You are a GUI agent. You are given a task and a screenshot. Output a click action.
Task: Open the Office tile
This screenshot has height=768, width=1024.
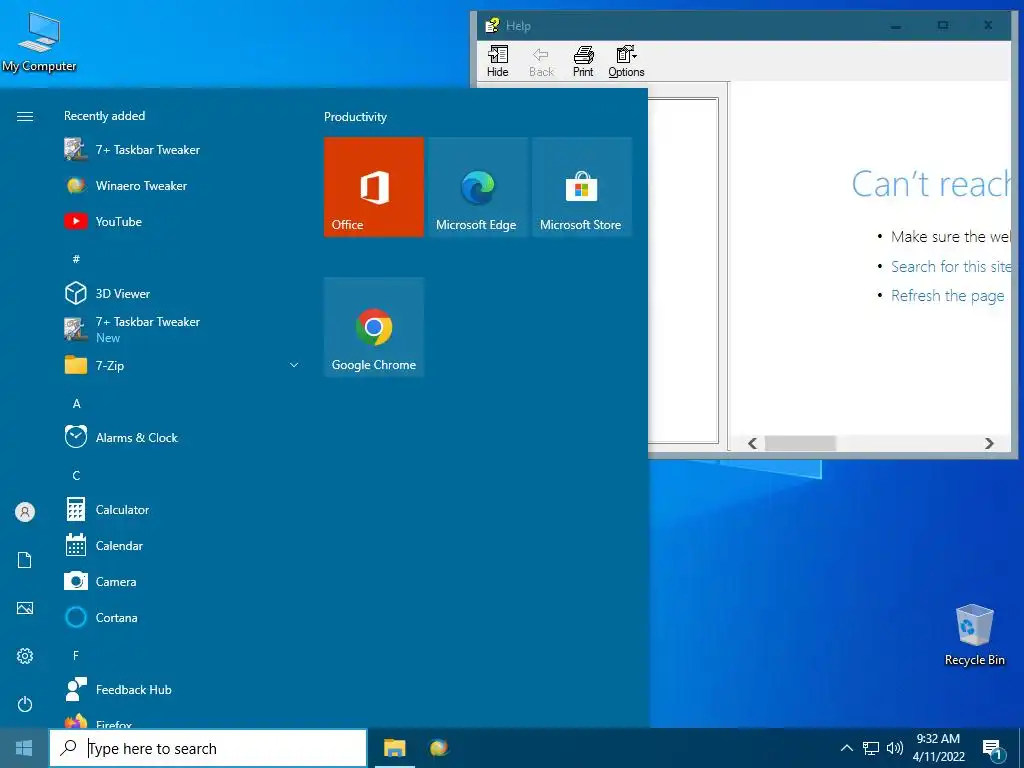[374, 187]
